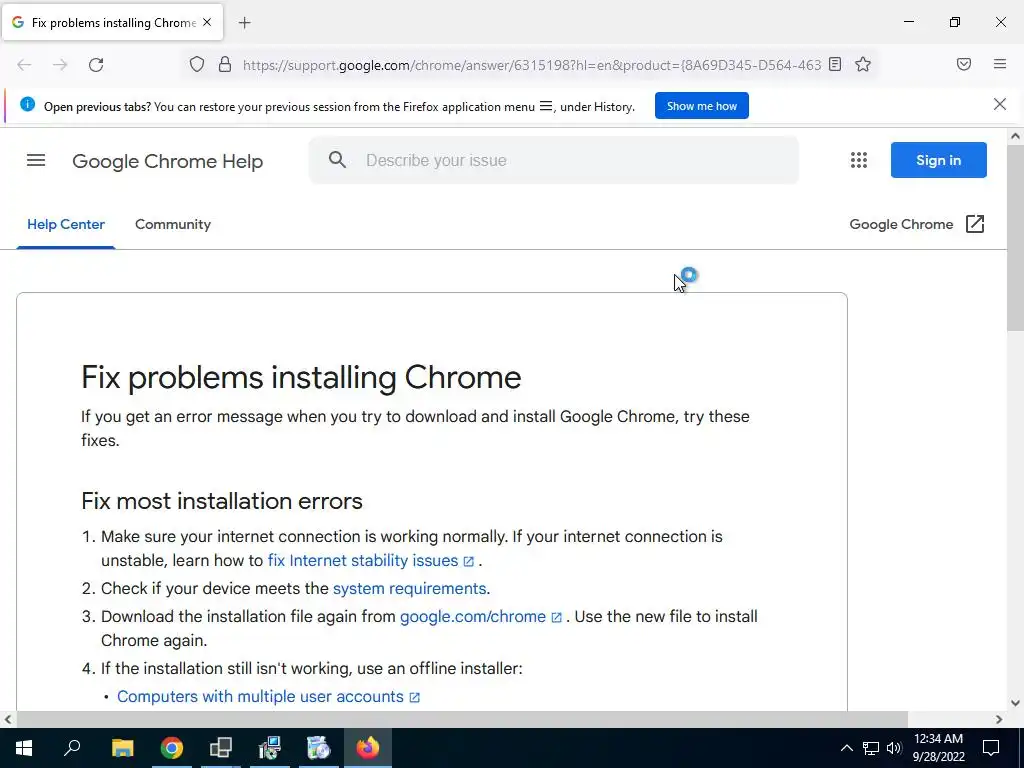
Task: Click the browser forward arrow
Action: pyautogui.click(x=60, y=65)
